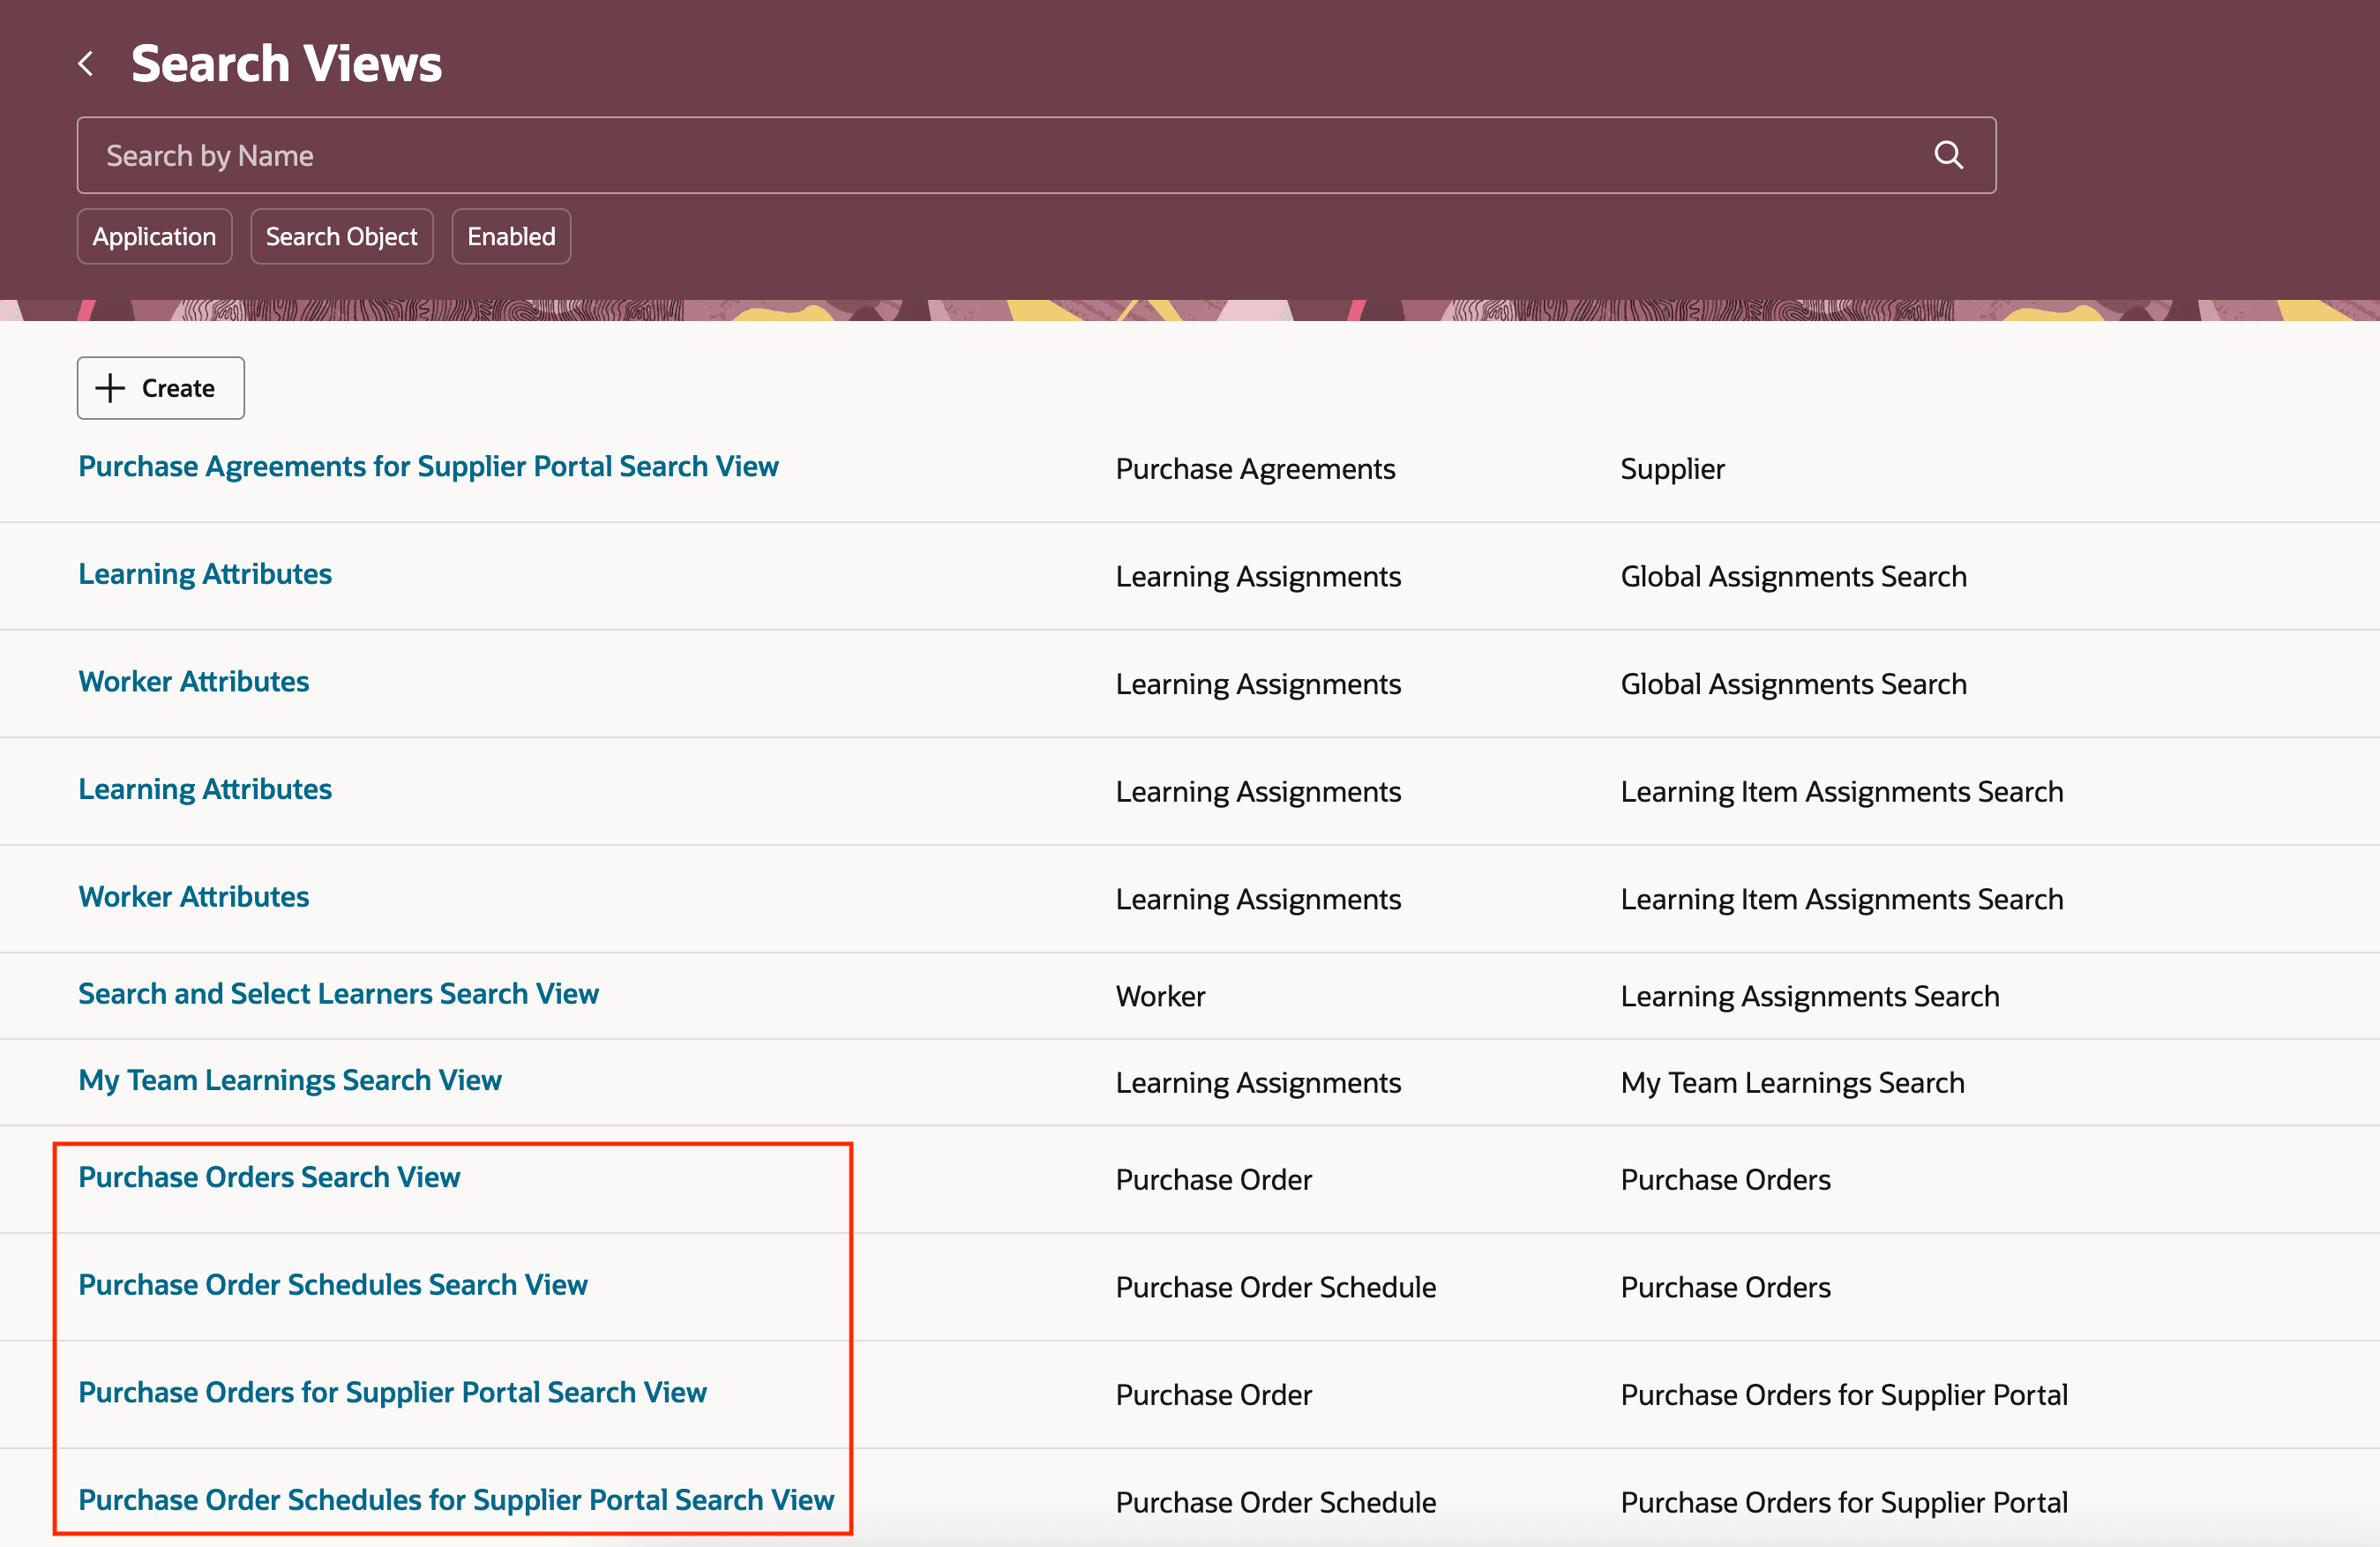Open My Team Learnings Search View
This screenshot has height=1547, width=2380.
pos(290,1080)
